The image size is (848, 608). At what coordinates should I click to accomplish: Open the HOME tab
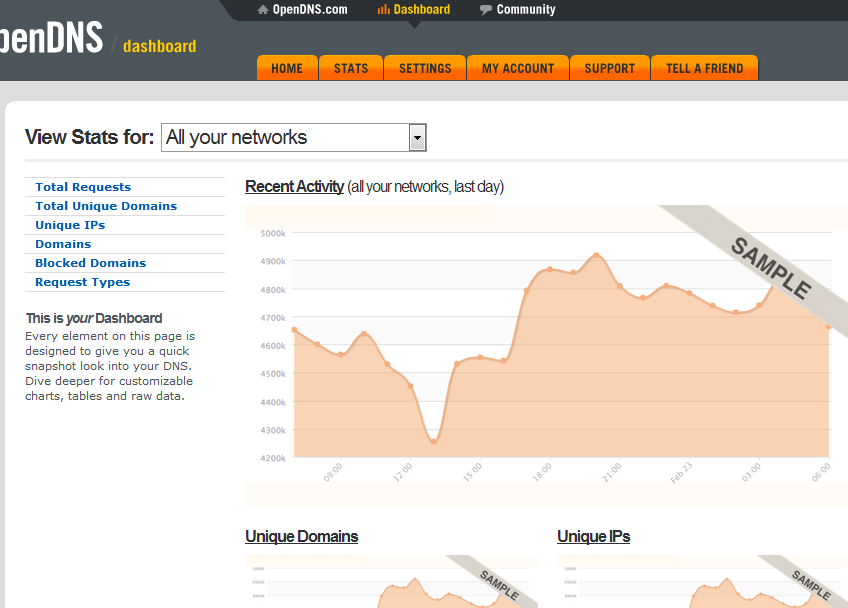pyautogui.click(x=287, y=68)
